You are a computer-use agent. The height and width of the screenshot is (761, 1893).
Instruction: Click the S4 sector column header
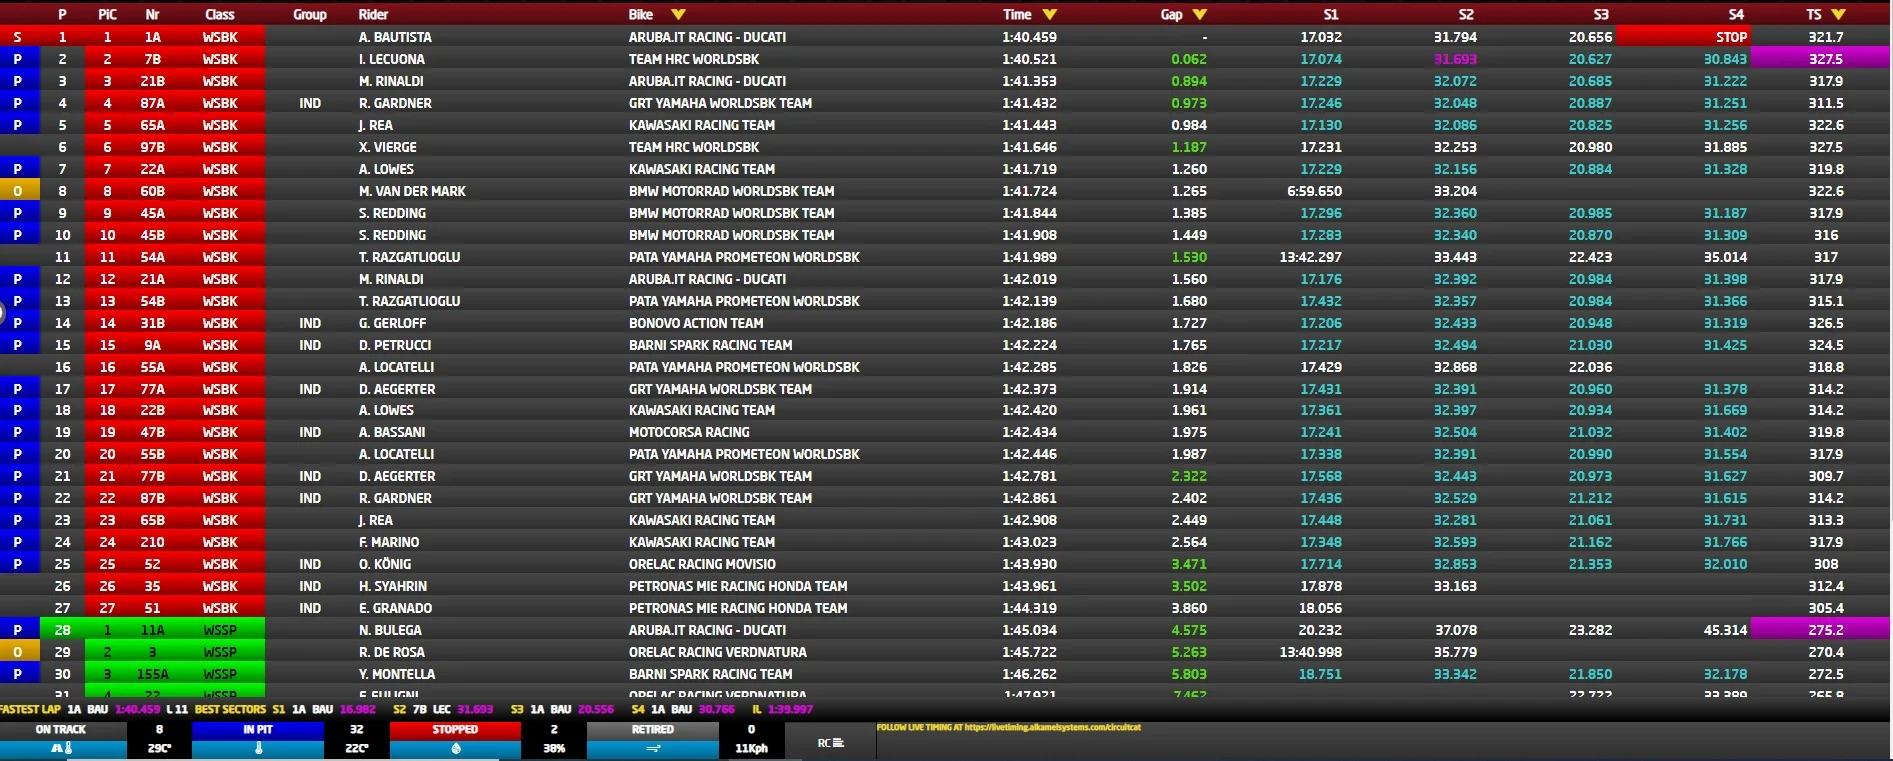point(1736,14)
